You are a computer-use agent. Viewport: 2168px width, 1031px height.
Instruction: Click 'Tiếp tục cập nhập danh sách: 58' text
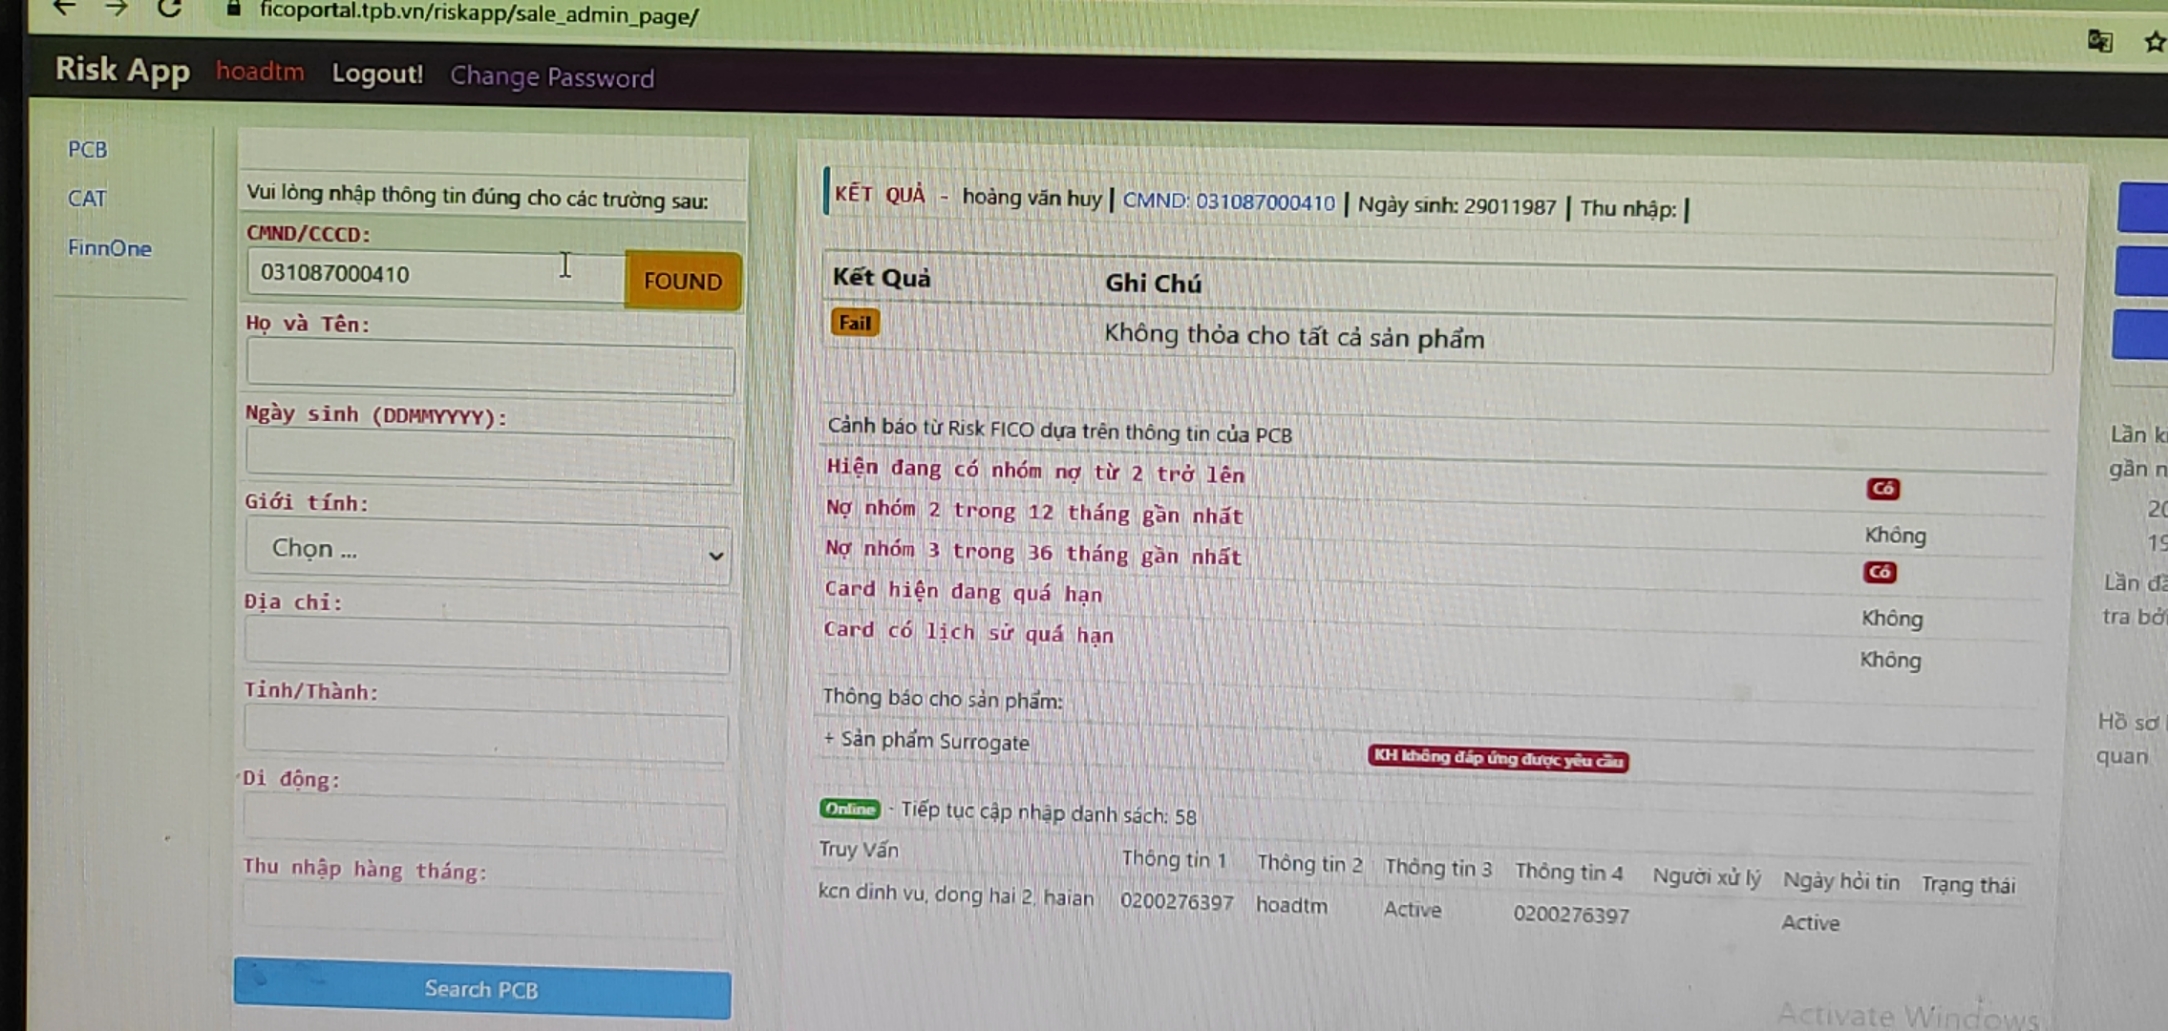click(x=1049, y=813)
